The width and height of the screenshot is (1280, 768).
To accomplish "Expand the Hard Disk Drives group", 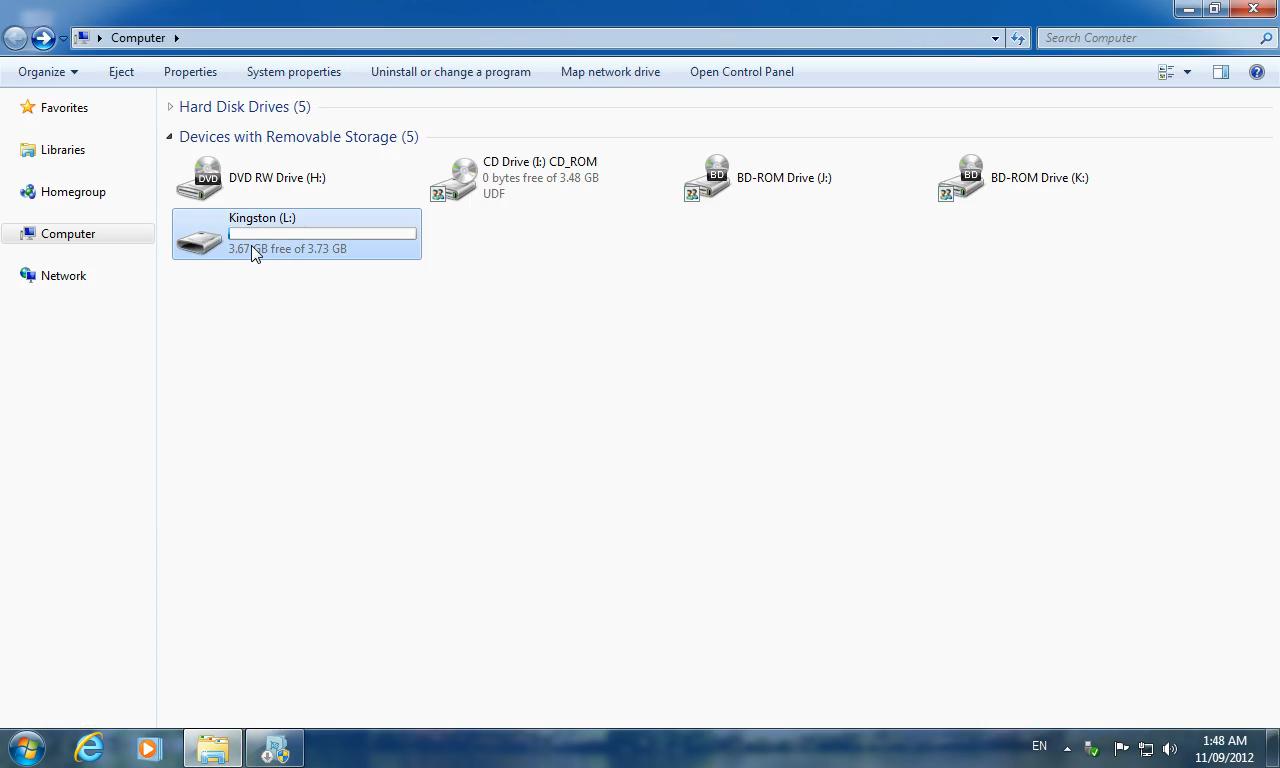I will pos(170,107).
